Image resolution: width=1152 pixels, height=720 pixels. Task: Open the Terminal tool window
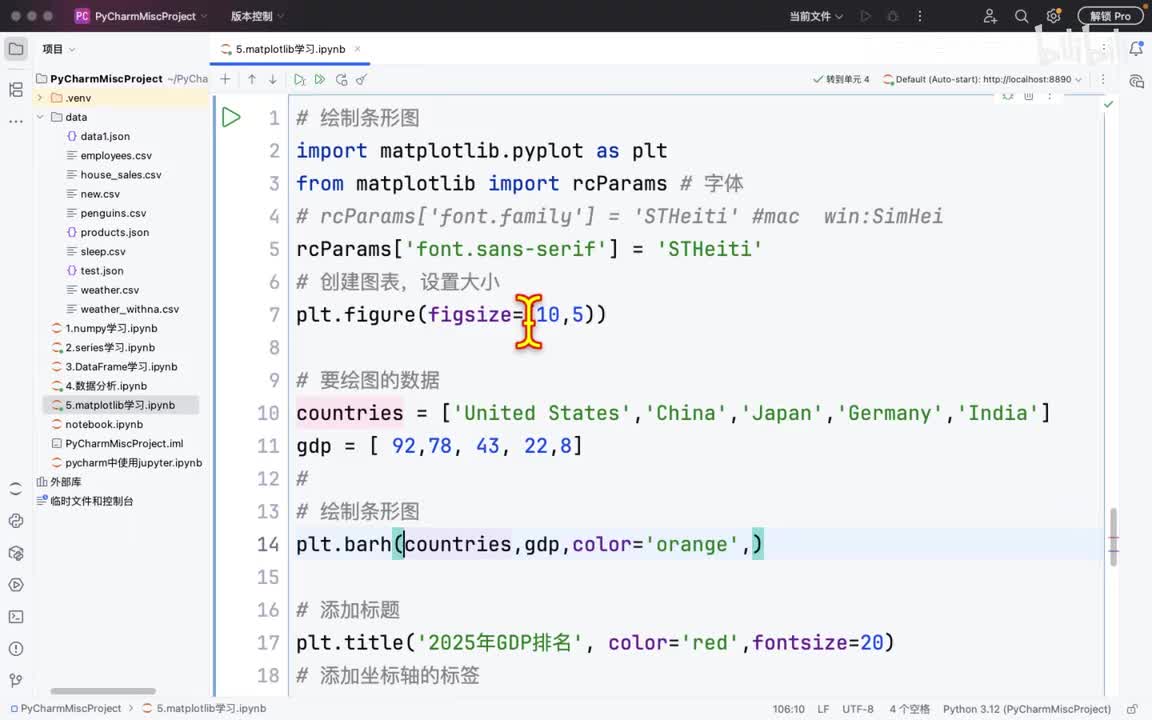pyautogui.click(x=16, y=617)
